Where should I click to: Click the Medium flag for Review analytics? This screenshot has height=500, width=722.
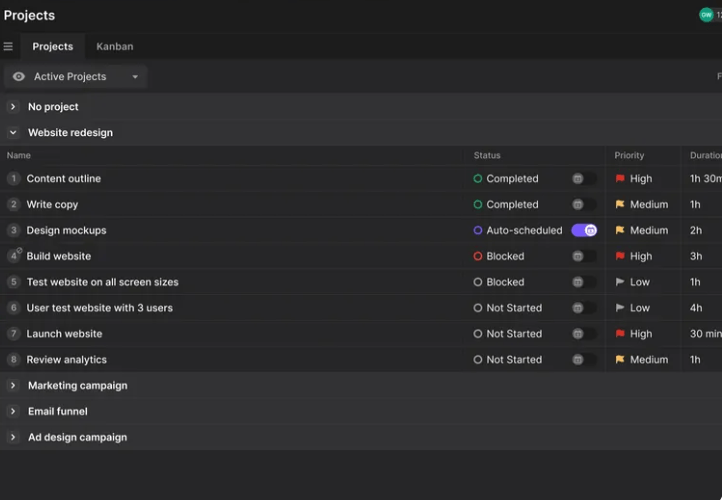click(620, 360)
